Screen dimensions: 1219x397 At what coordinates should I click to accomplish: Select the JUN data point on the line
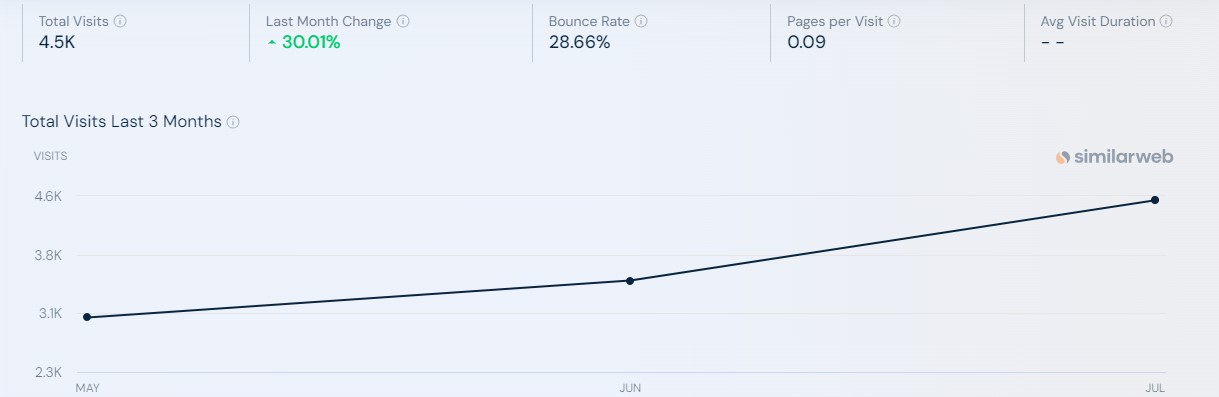[x=630, y=281]
